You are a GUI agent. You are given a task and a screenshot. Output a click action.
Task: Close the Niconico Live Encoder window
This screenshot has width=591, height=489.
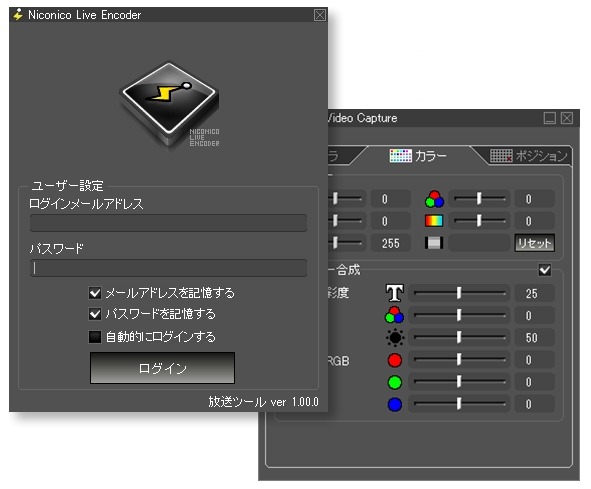(320, 15)
